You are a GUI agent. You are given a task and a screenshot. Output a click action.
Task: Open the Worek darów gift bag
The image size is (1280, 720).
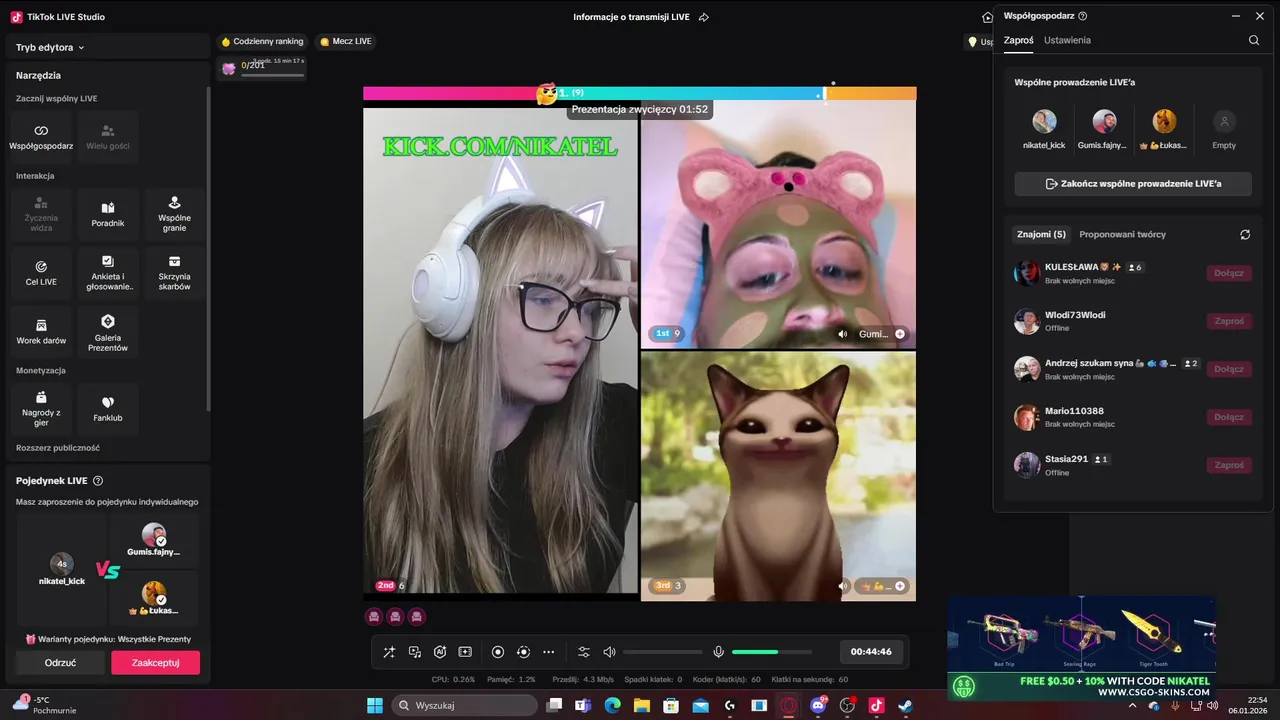coord(41,332)
